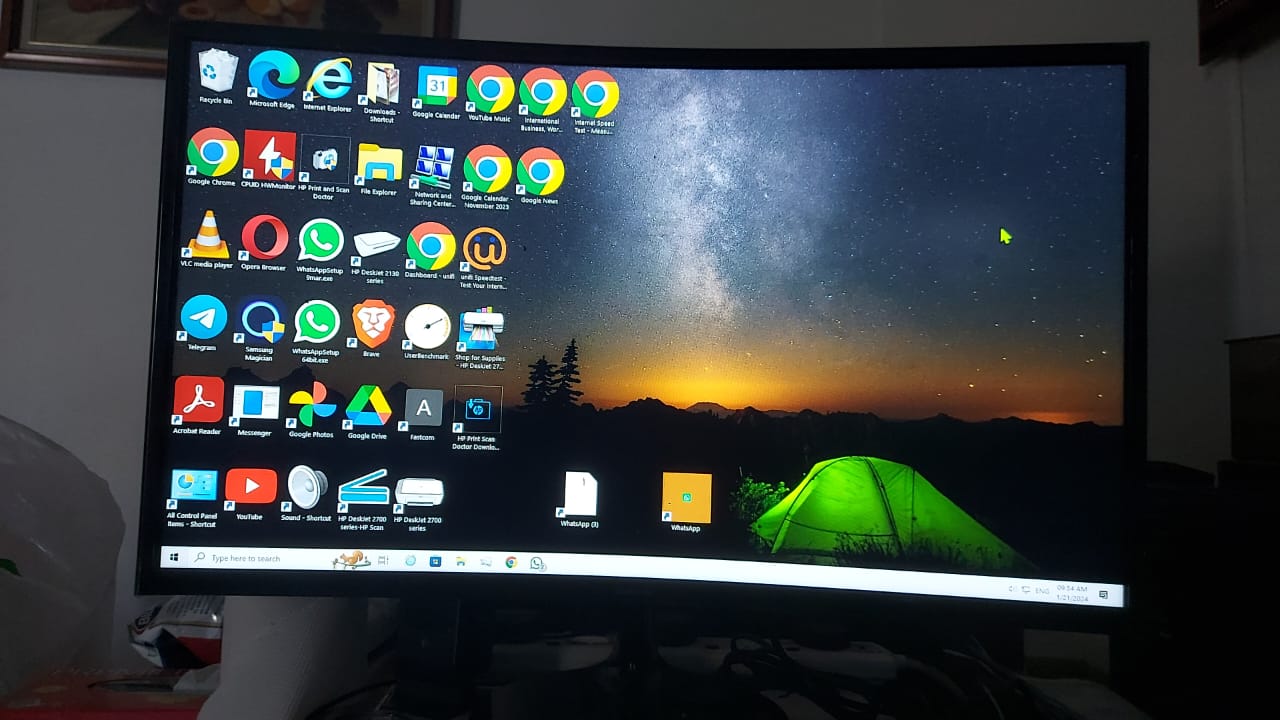The image size is (1280, 720).
Task: Select the Samsung Magician shortcut
Action: pos(260,330)
